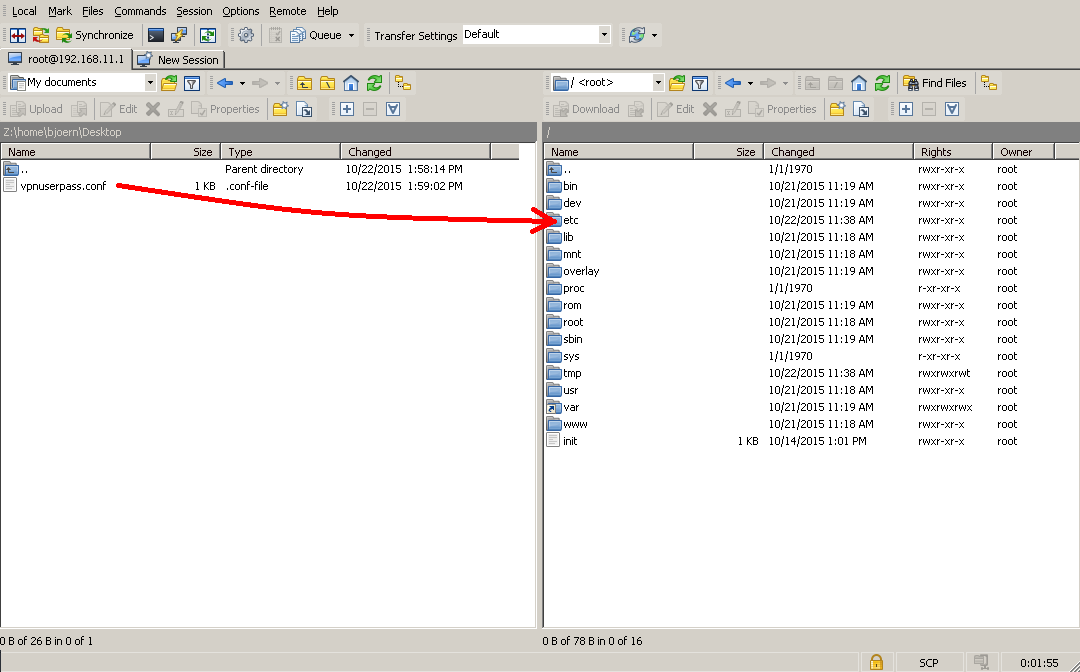Switch to the New Session tab

[179, 60]
